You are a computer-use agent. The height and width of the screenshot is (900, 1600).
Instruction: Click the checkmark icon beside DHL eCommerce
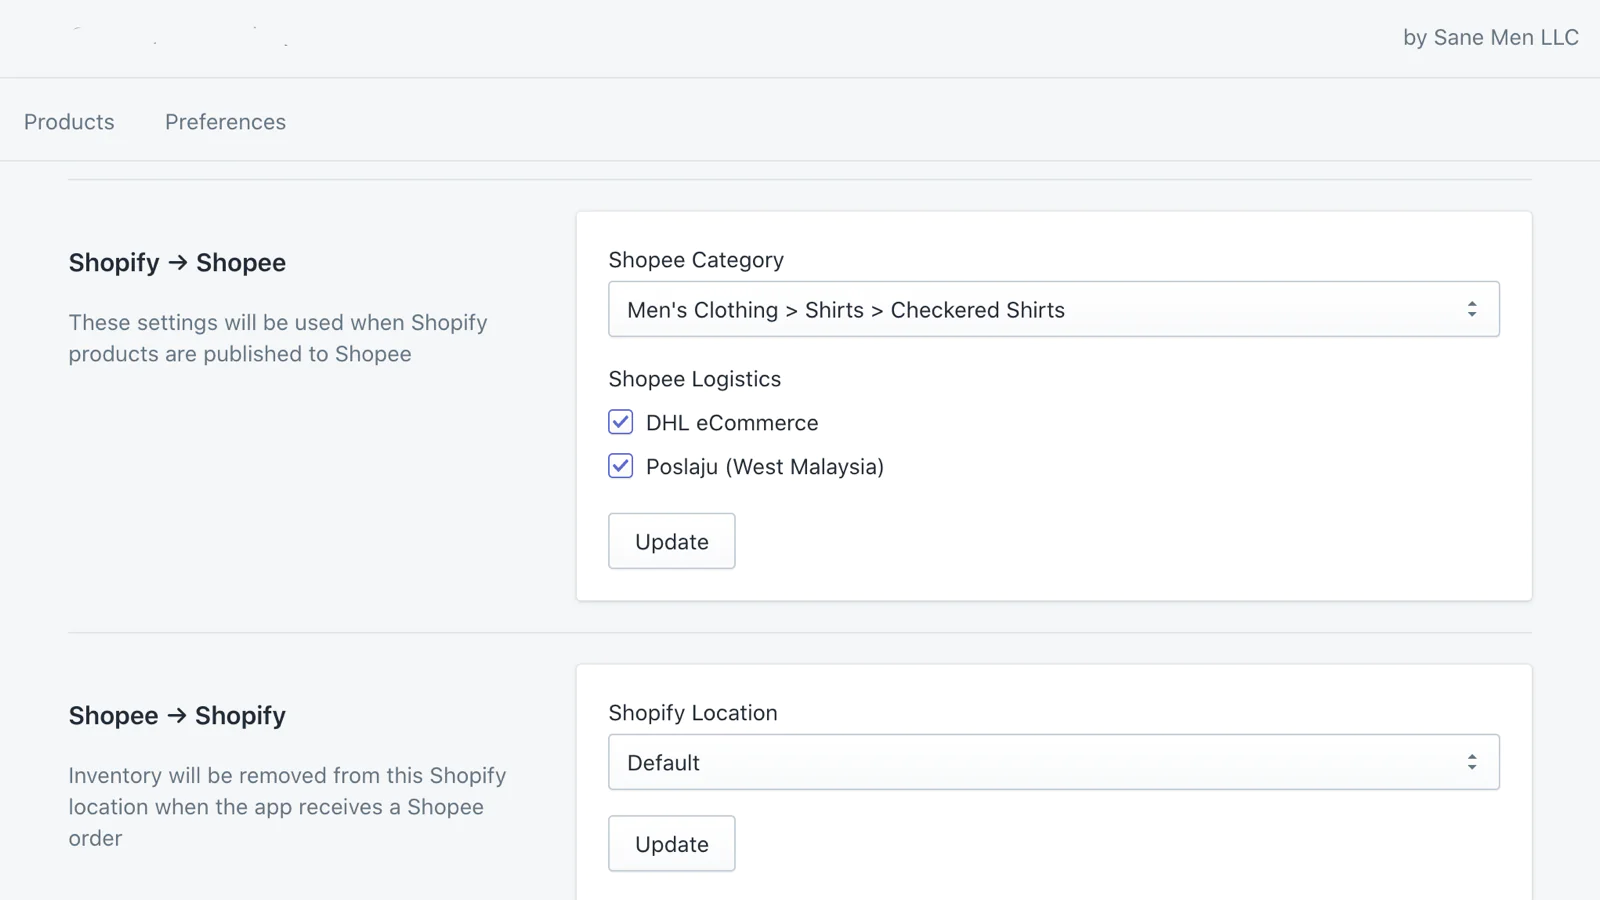[621, 422]
